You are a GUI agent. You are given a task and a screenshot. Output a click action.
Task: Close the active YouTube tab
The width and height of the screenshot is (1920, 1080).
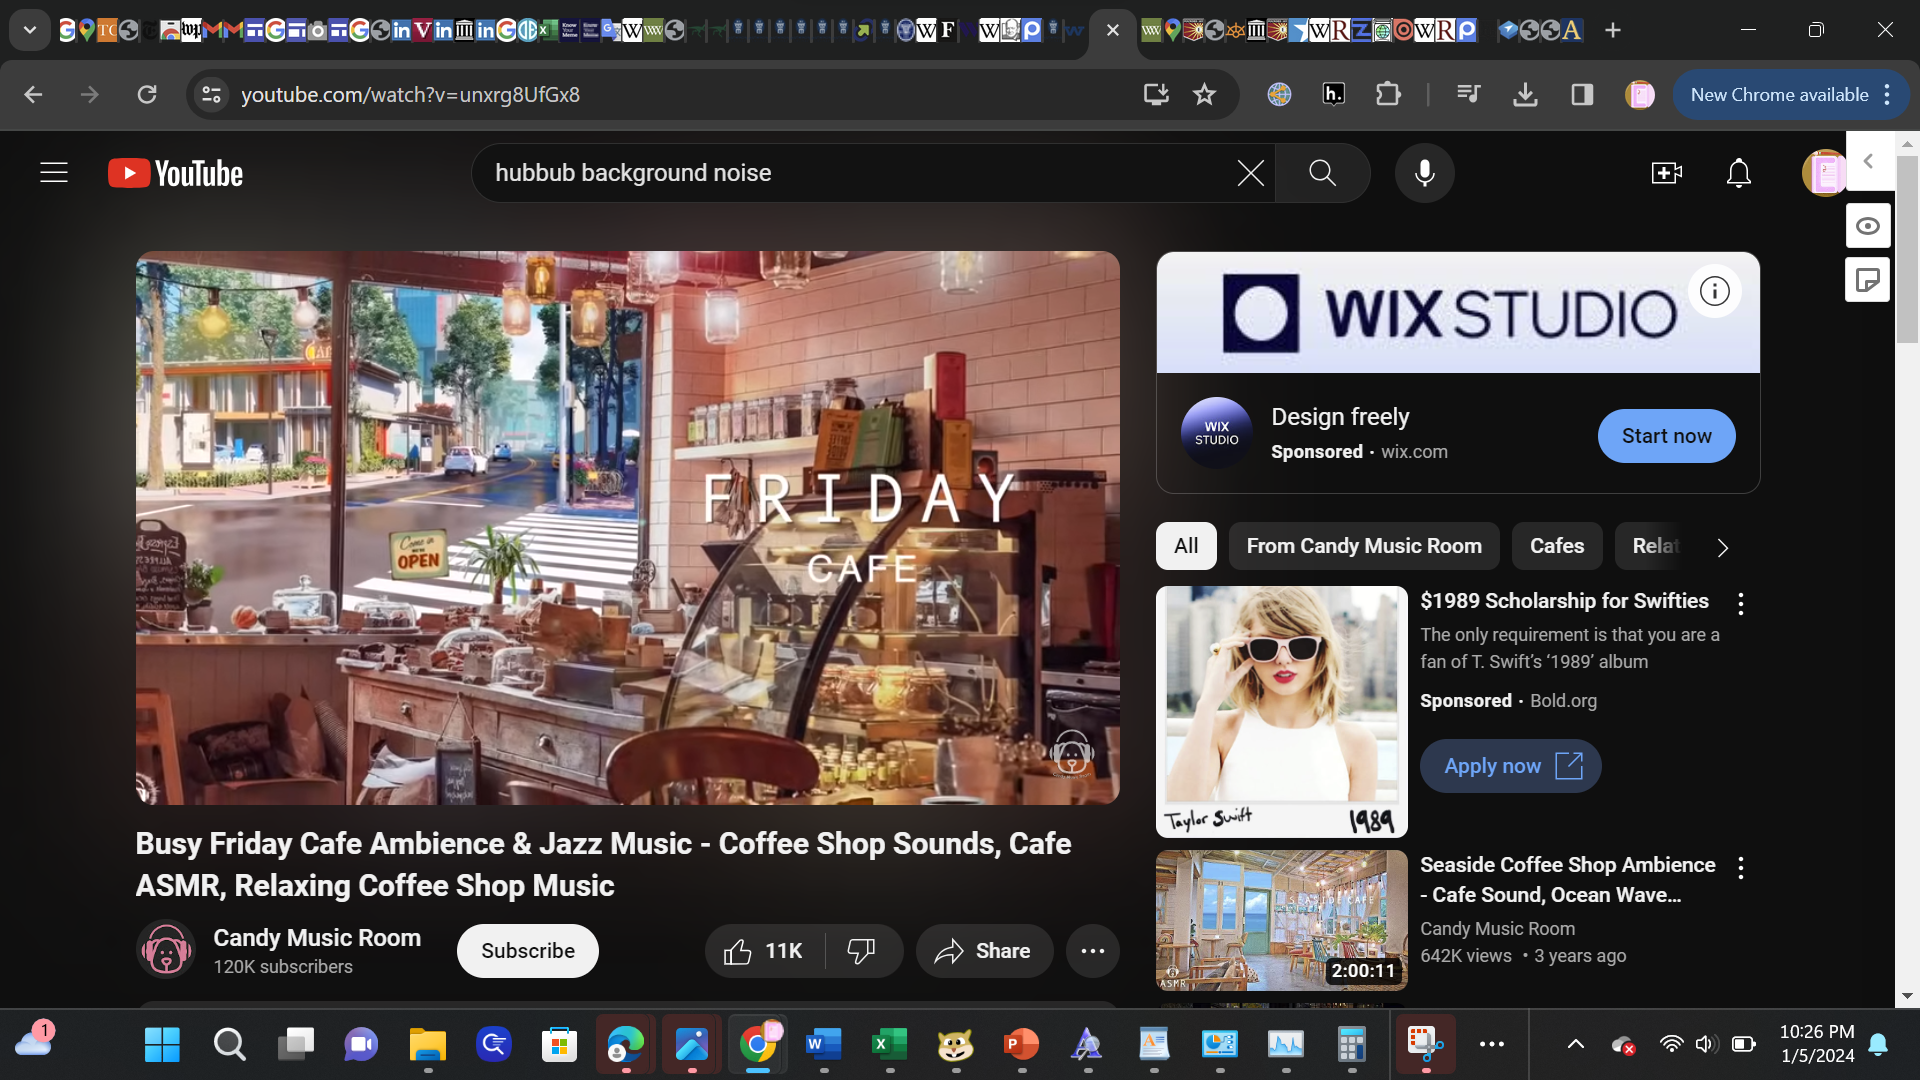pyautogui.click(x=1112, y=30)
